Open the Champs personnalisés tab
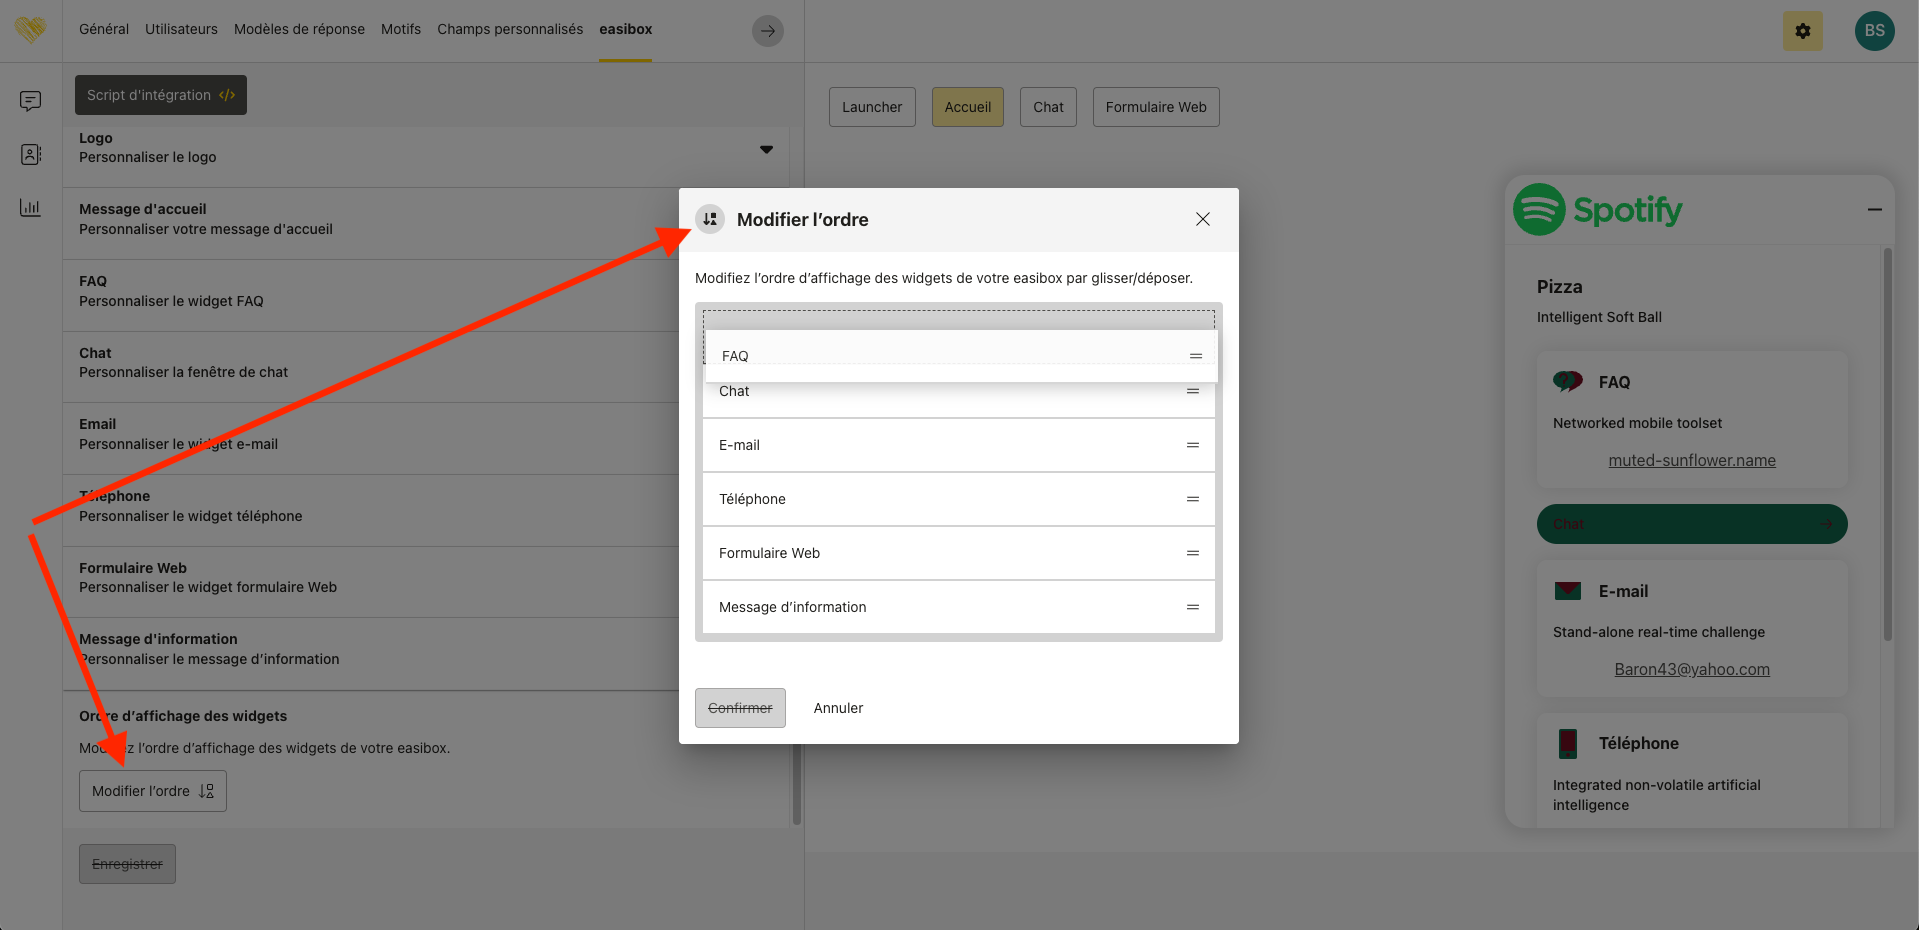Image resolution: width=1919 pixels, height=930 pixels. [509, 29]
